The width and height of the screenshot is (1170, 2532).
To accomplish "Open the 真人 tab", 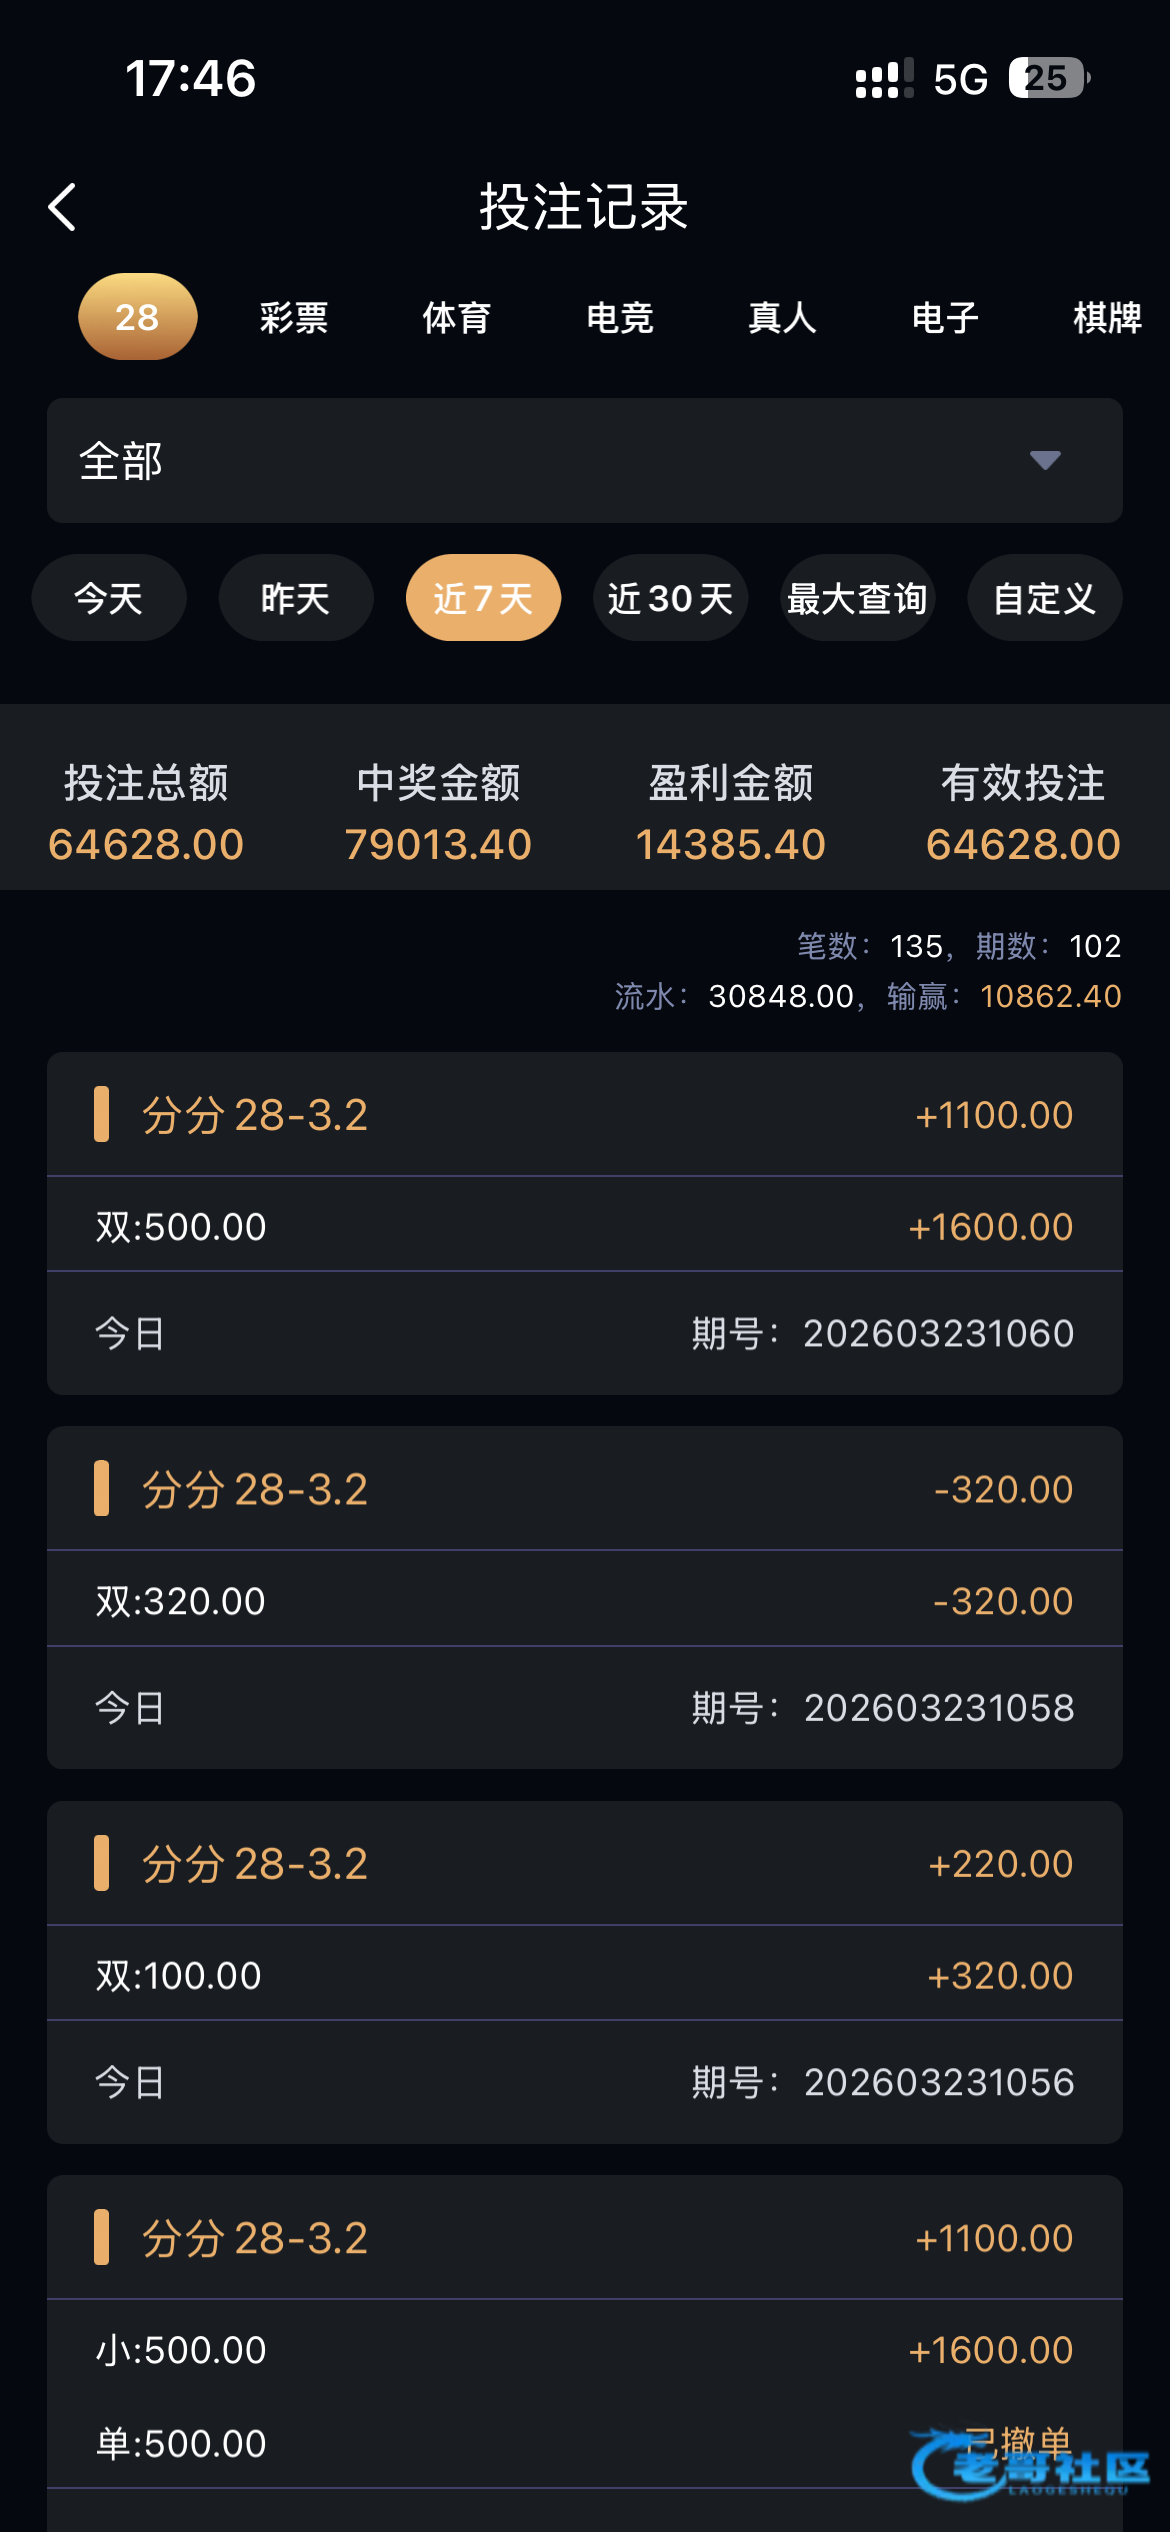I will click(x=782, y=318).
